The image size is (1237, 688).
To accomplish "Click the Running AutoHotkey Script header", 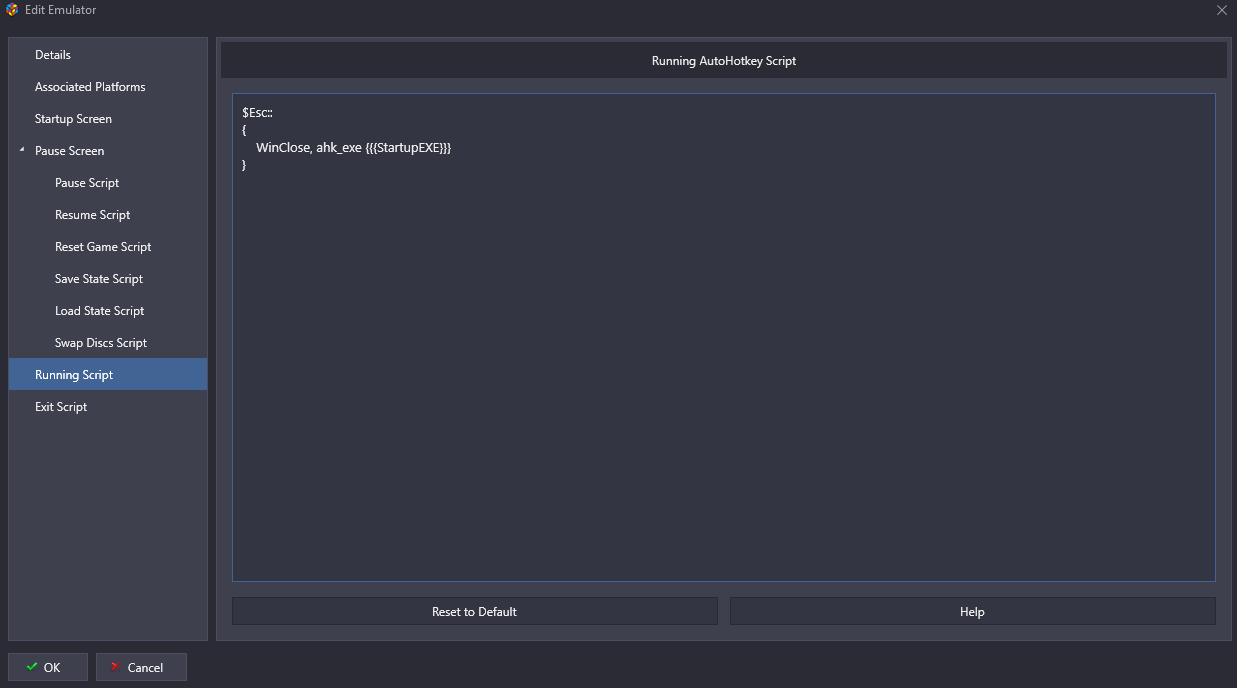I will [724, 61].
